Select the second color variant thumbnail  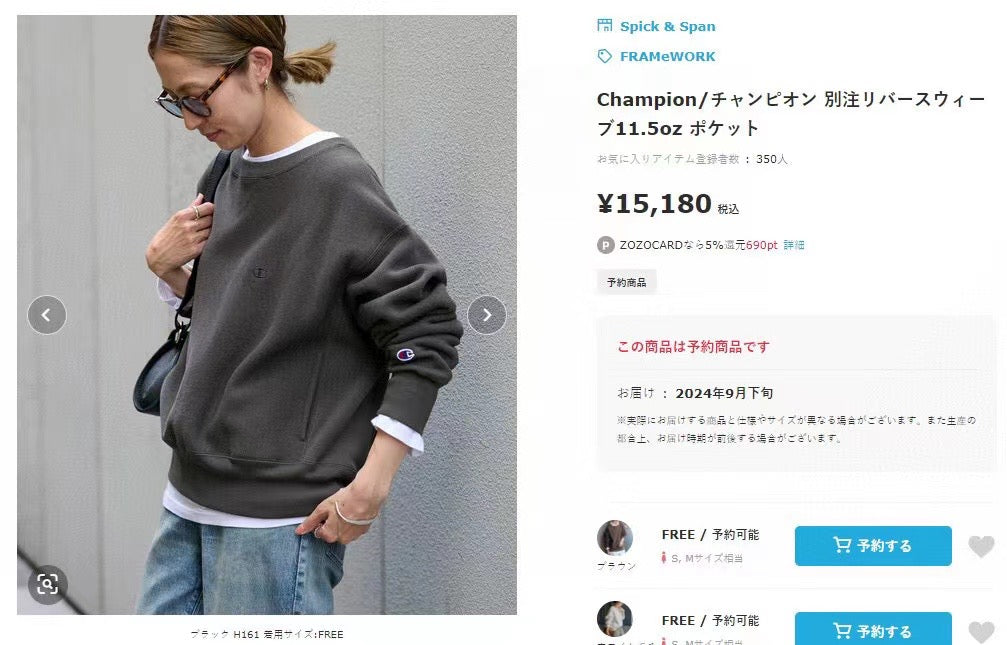pos(615,619)
